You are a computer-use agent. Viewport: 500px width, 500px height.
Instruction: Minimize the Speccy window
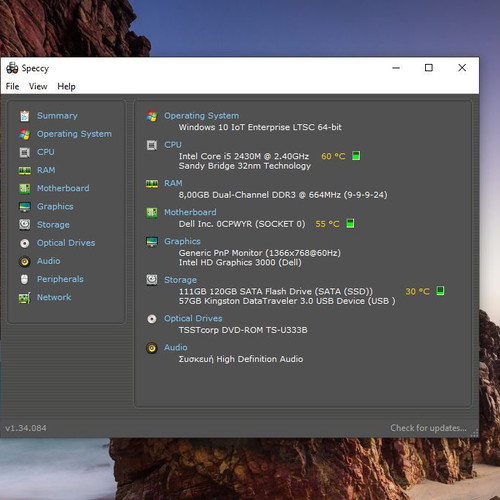coord(396,68)
